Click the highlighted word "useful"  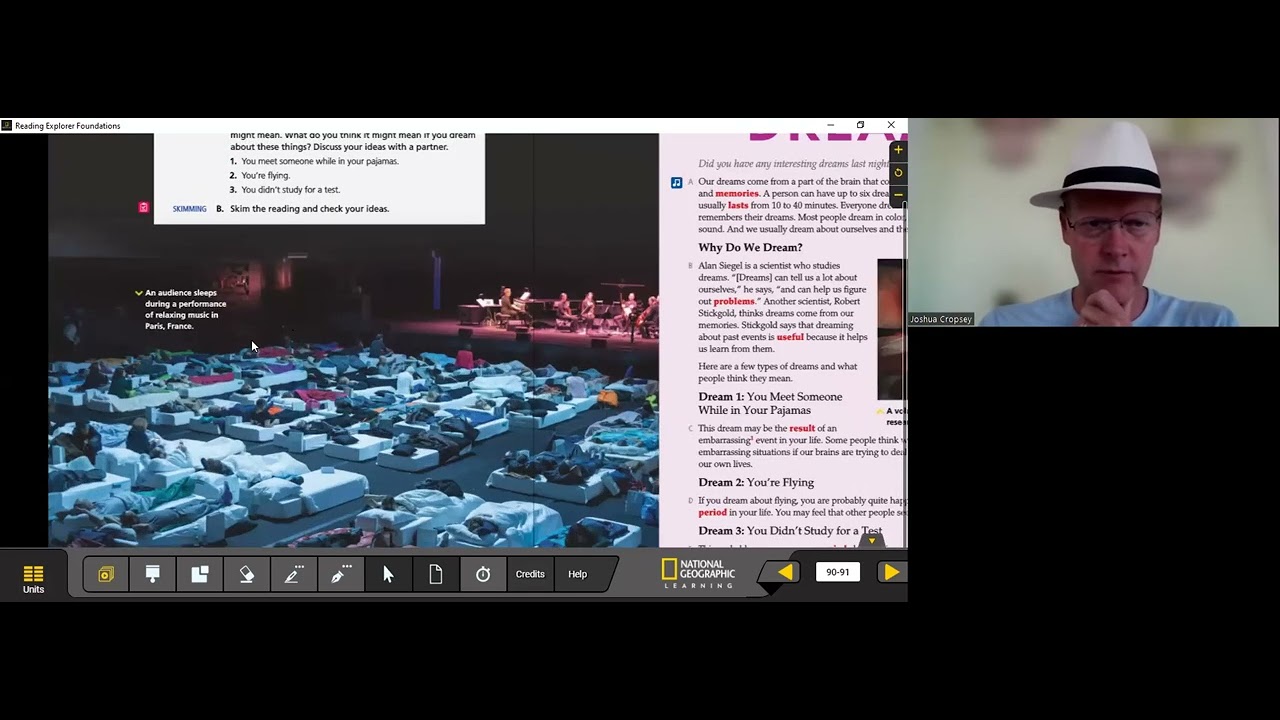tap(790, 337)
